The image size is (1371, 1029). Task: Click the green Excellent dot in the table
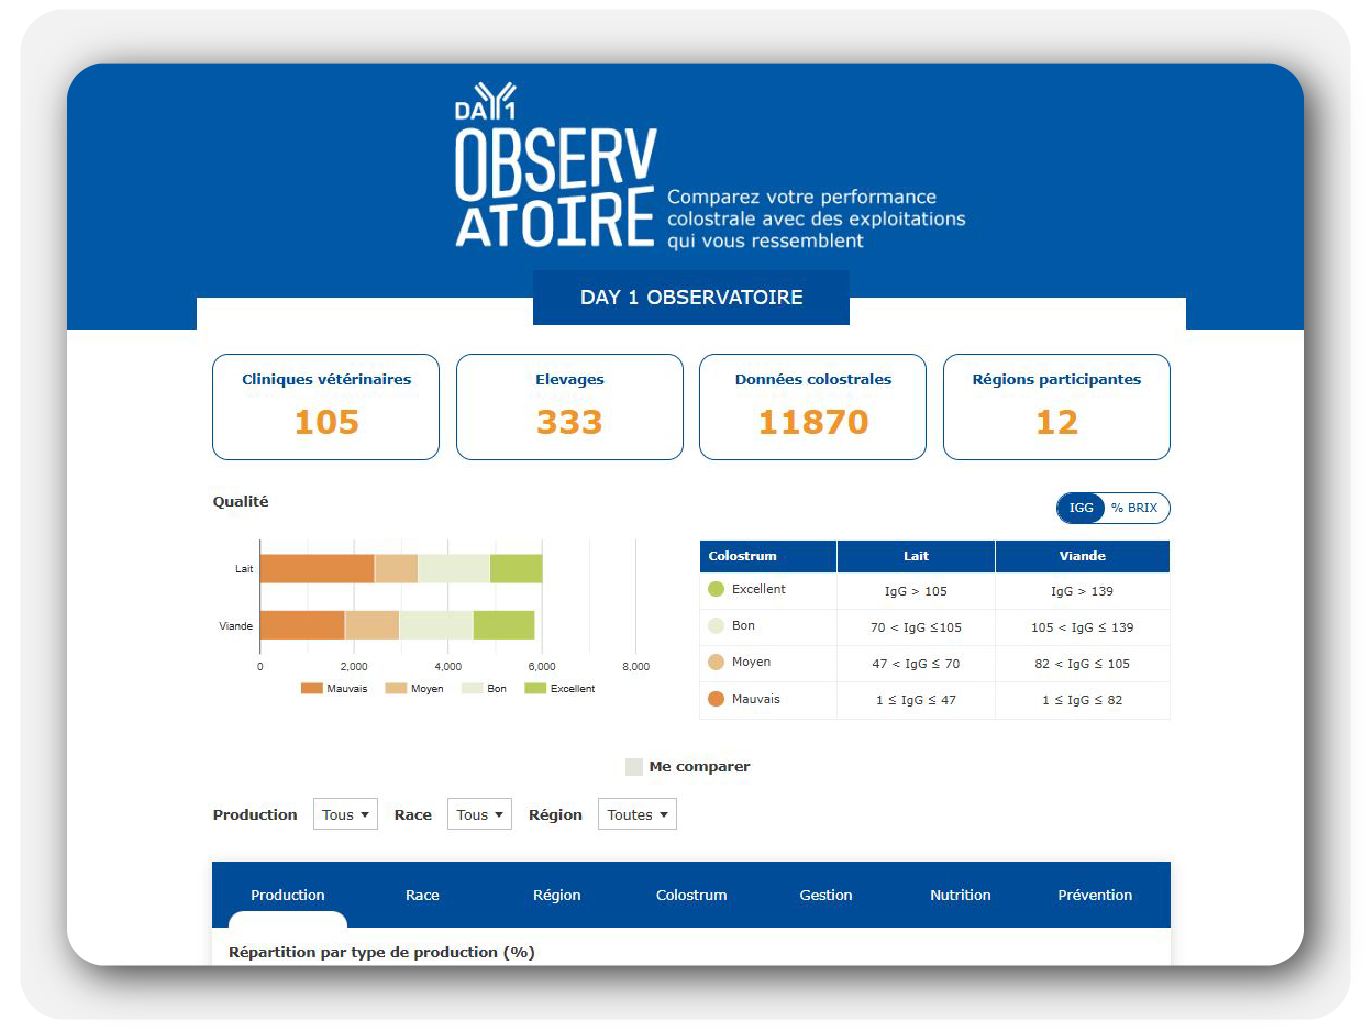pos(716,589)
